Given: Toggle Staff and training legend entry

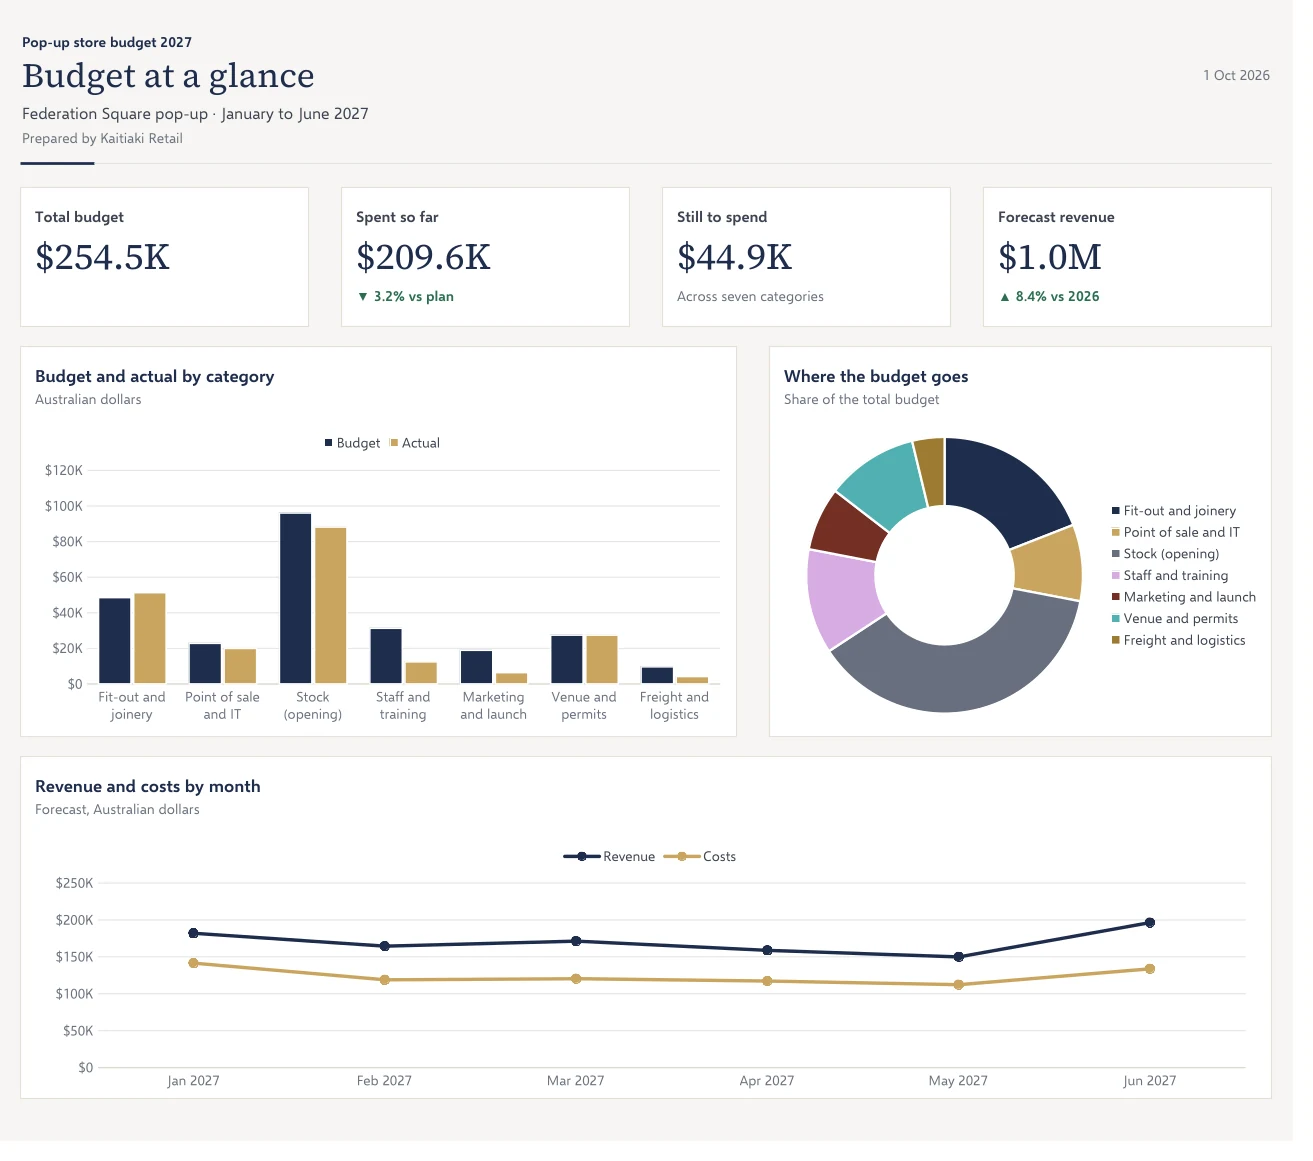Looking at the screenshot, I should (1170, 576).
